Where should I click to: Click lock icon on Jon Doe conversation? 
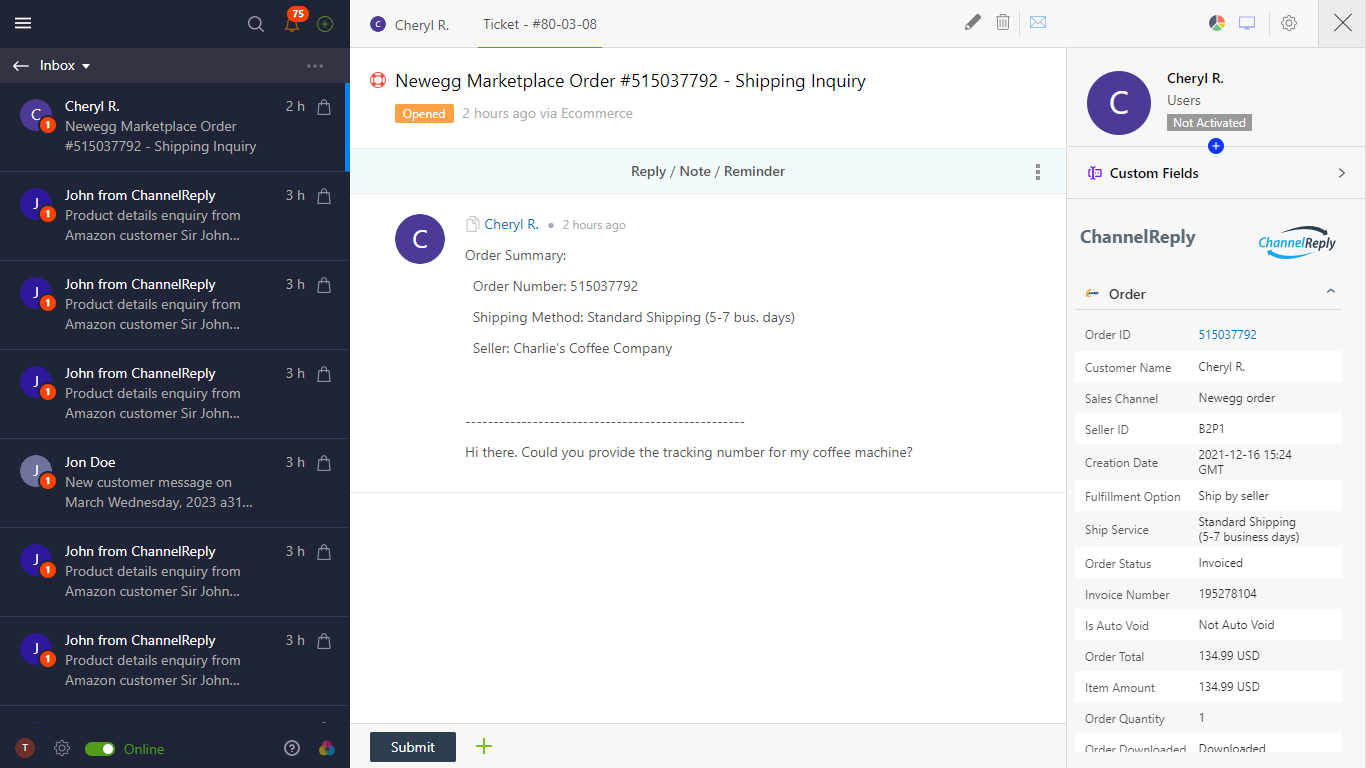[324, 463]
